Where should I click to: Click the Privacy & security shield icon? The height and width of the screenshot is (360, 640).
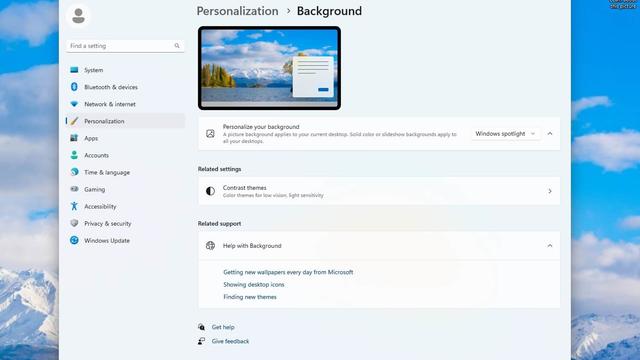[x=74, y=223]
